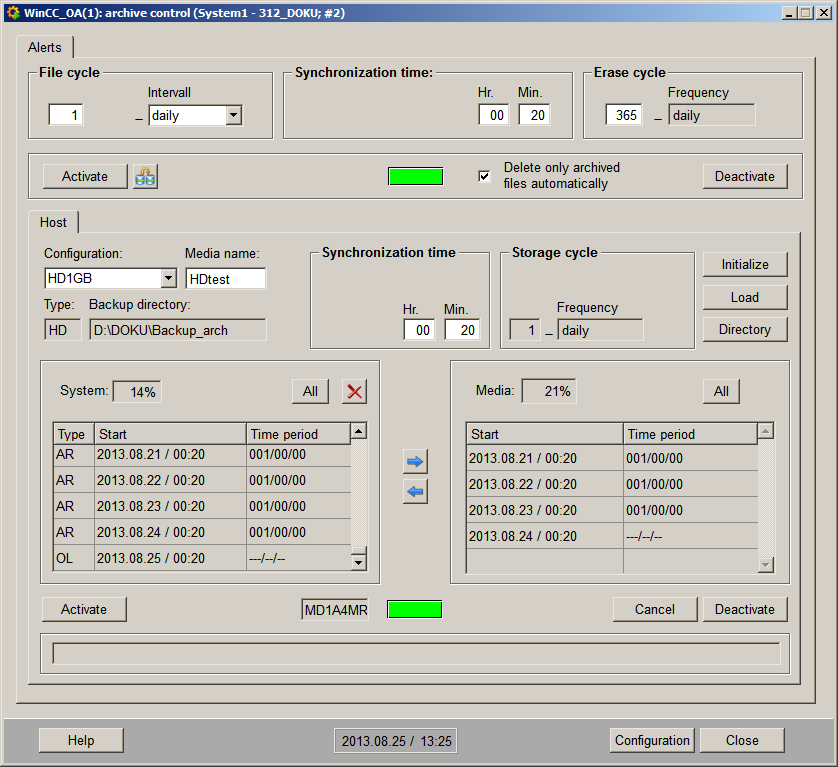
Task: Click the WinCC OA title bar icon
Action: pos(12,11)
